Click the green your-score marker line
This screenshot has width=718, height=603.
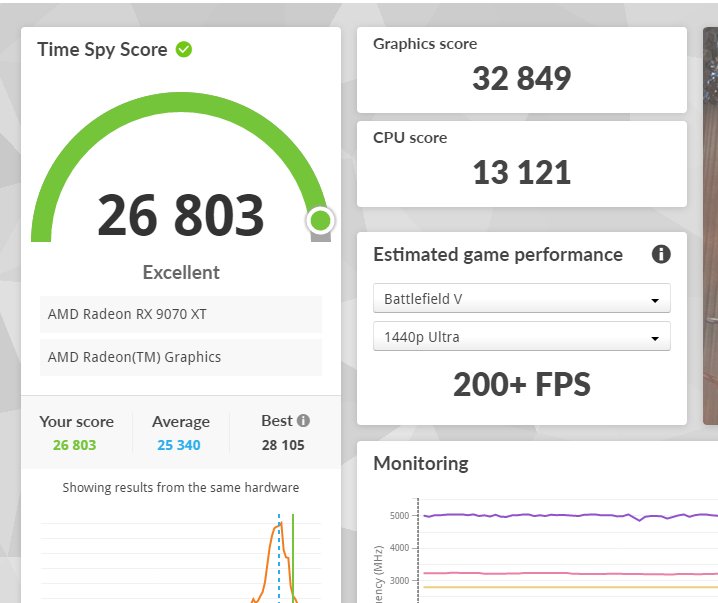coord(293,559)
